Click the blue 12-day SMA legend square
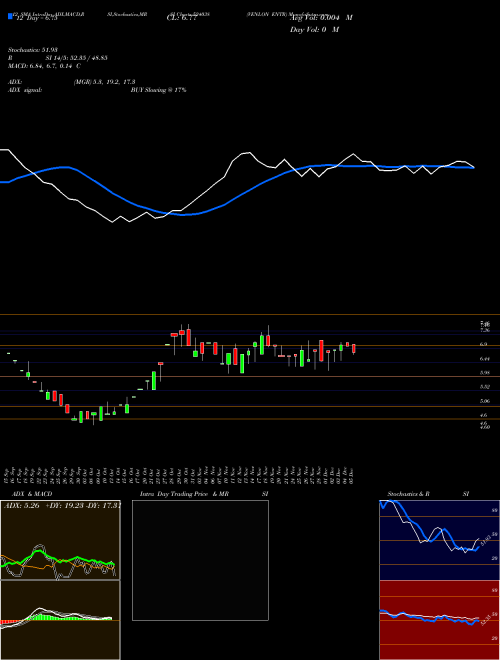Image resolution: width=500 pixels, height=660 pixels. pos(10,17)
